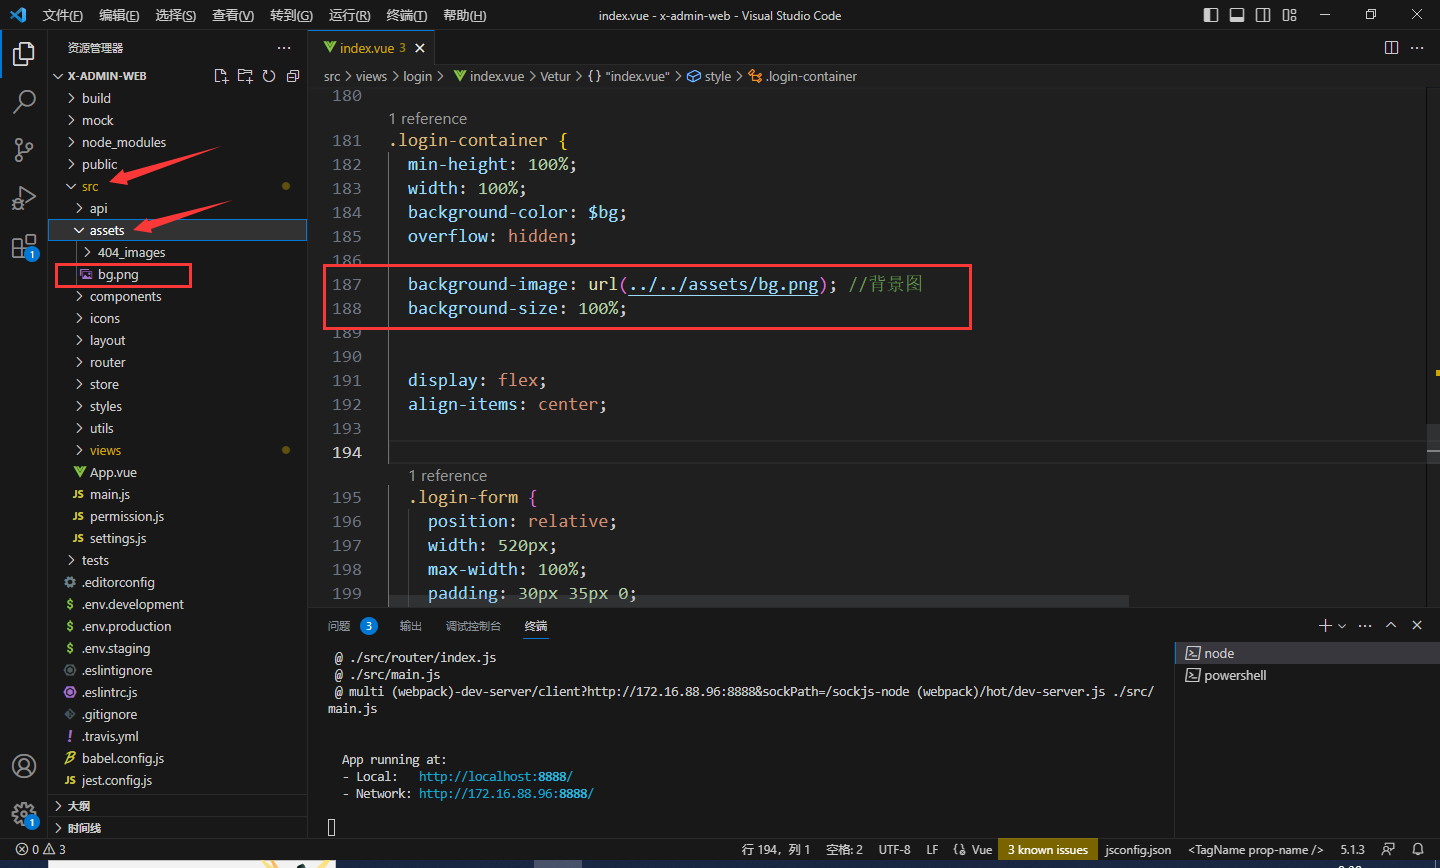Open terminal panel more actions menu

[1365, 625]
